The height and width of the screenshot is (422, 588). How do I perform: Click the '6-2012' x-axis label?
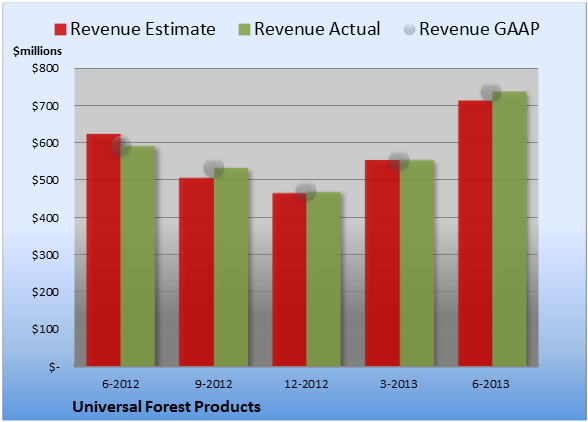point(120,384)
